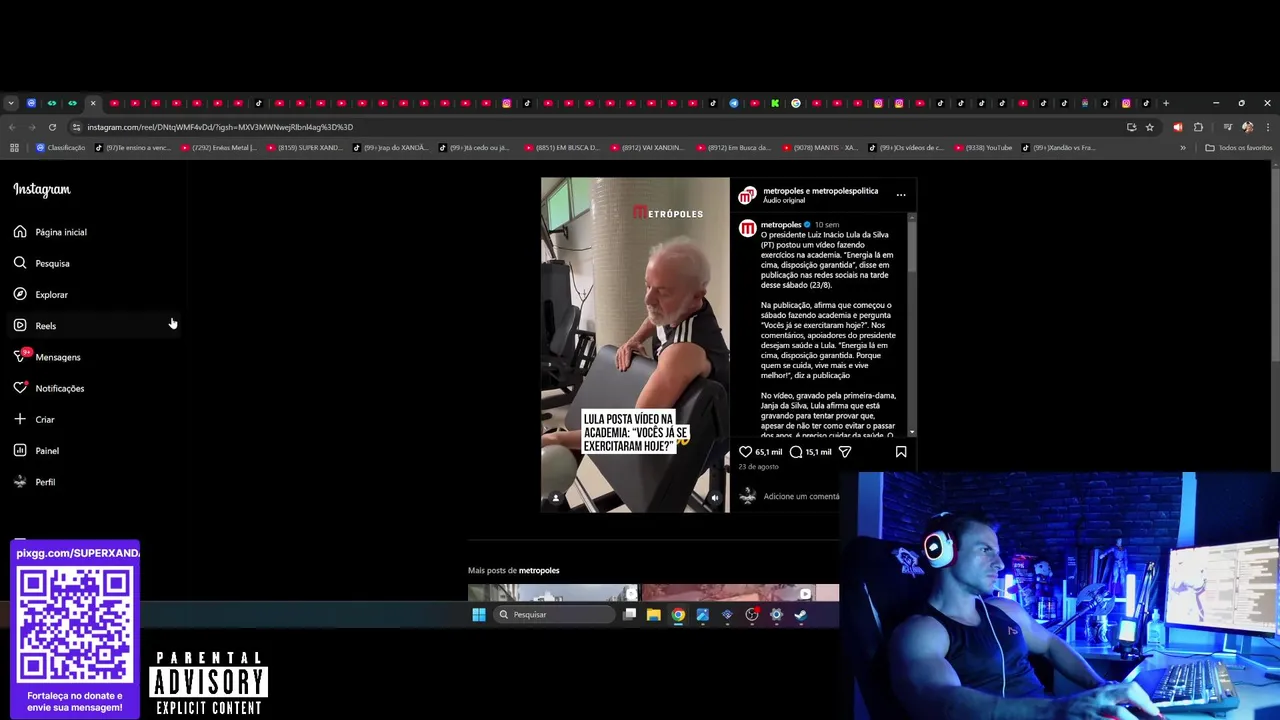Screen dimensions: 1280x720
Task: Open first thumbnail under Mais posts
Action: [553, 592]
